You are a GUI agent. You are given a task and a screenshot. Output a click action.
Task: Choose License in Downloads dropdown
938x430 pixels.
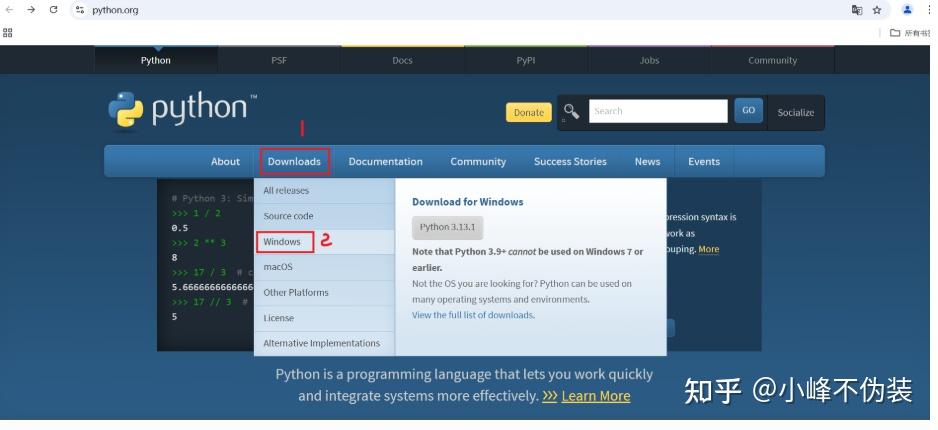(x=324, y=318)
